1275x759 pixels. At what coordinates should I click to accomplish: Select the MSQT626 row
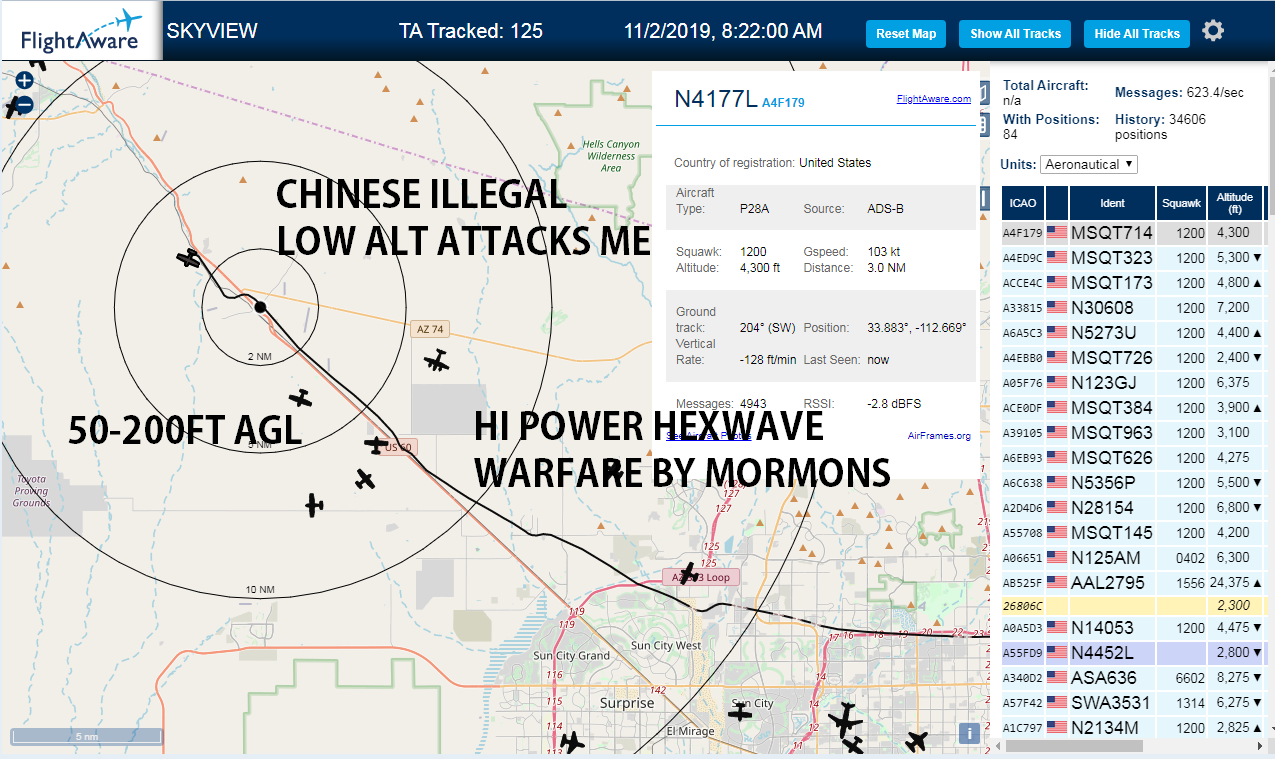pyautogui.click(x=1133, y=458)
